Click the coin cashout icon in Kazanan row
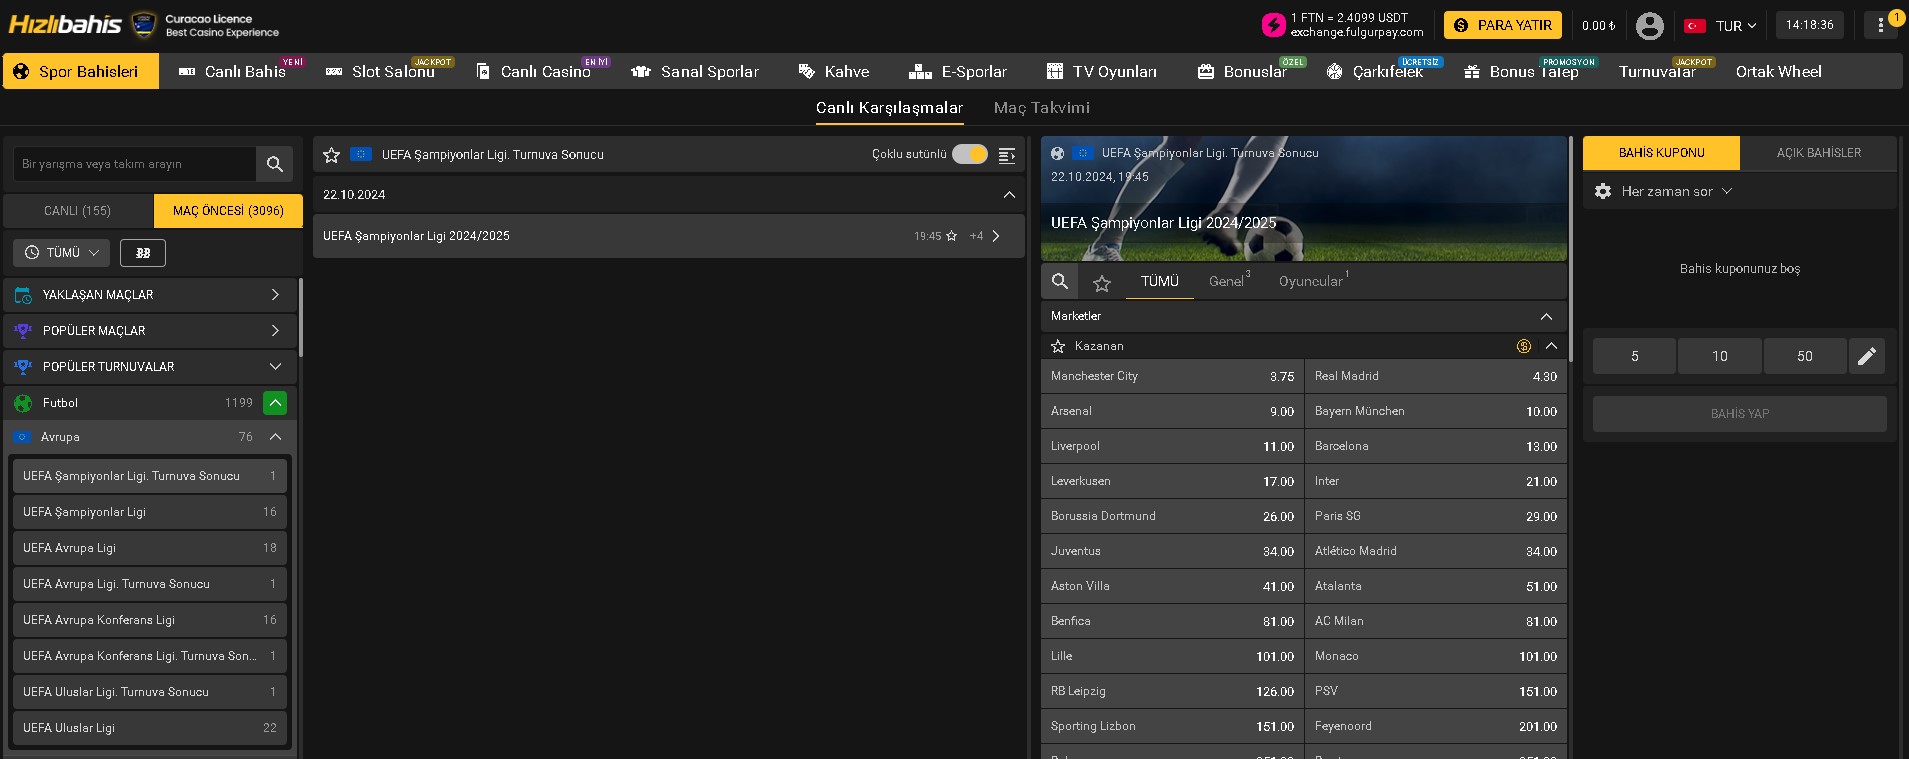 [x=1524, y=346]
